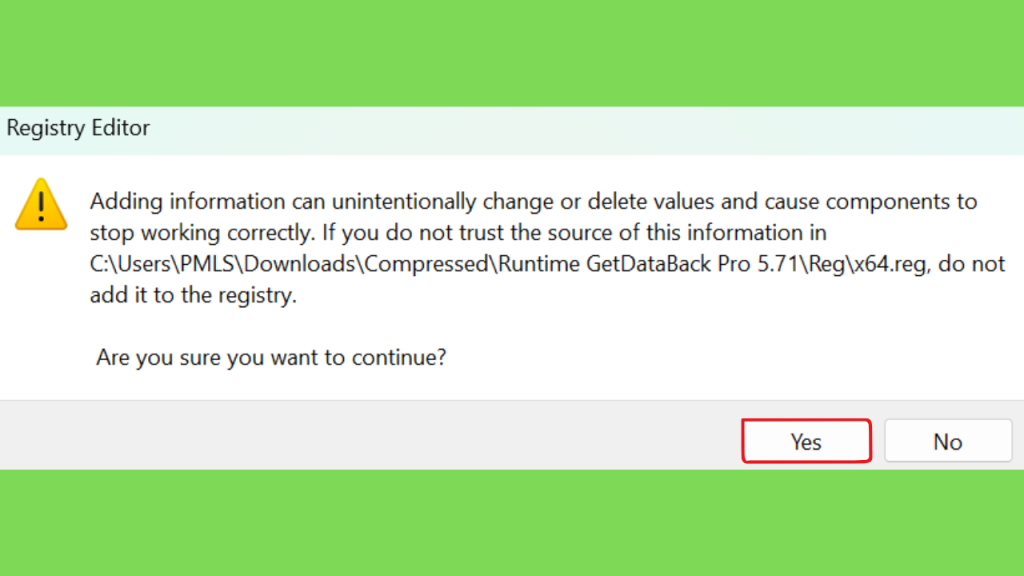Click the green background below the dialog
Screen dimensions: 1024x576
point(512,522)
